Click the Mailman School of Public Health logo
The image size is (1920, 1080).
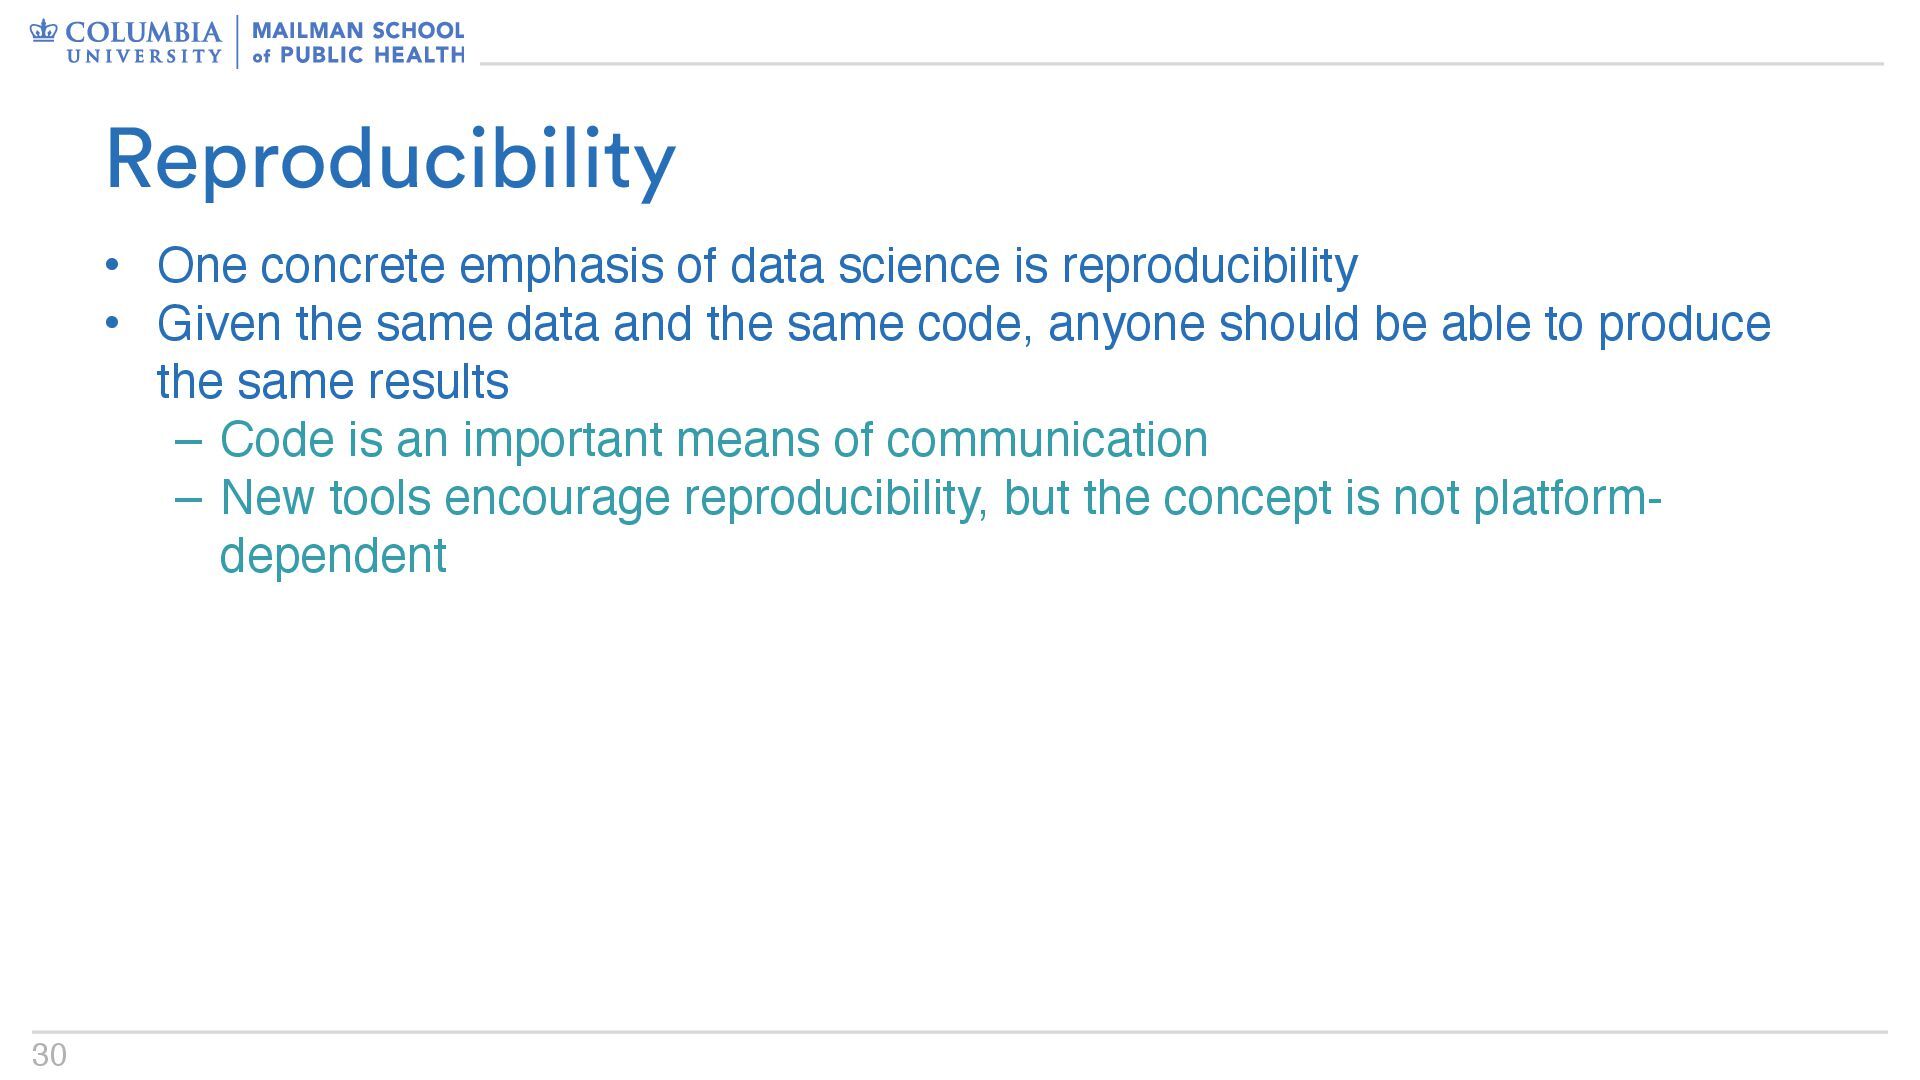click(x=358, y=42)
